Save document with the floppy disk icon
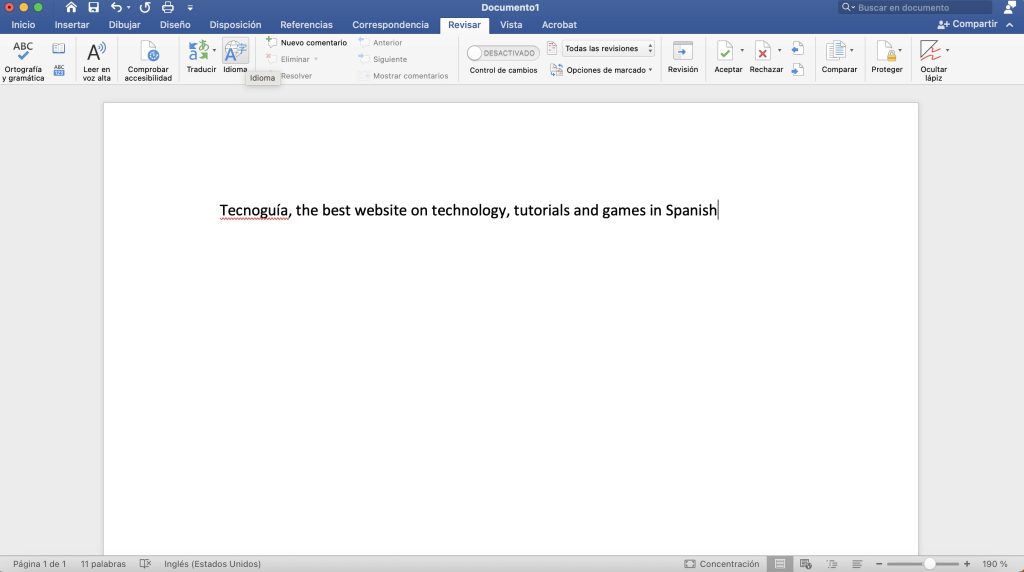Viewport: 1024px width, 572px height. click(x=93, y=7)
